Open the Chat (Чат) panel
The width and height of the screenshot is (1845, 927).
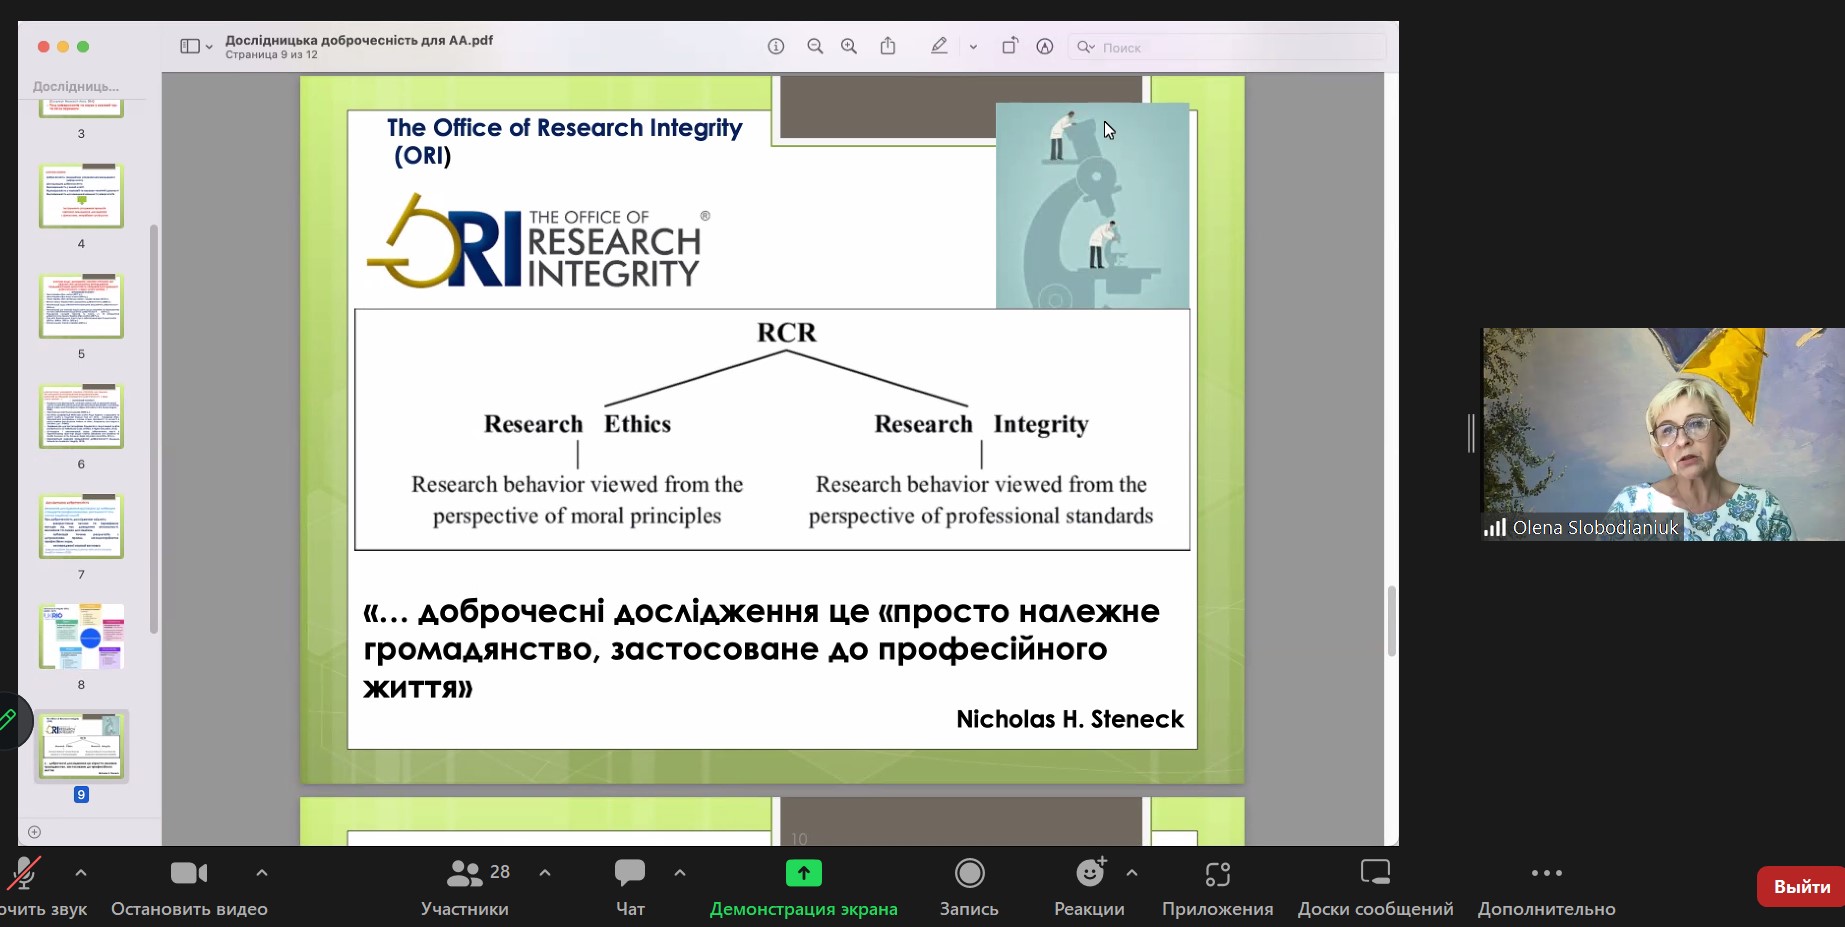pos(630,873)
